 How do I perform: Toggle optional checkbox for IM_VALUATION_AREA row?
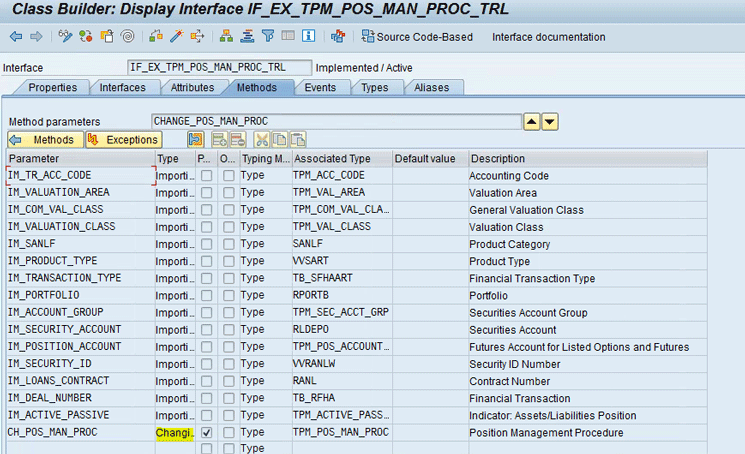[229, 193]
